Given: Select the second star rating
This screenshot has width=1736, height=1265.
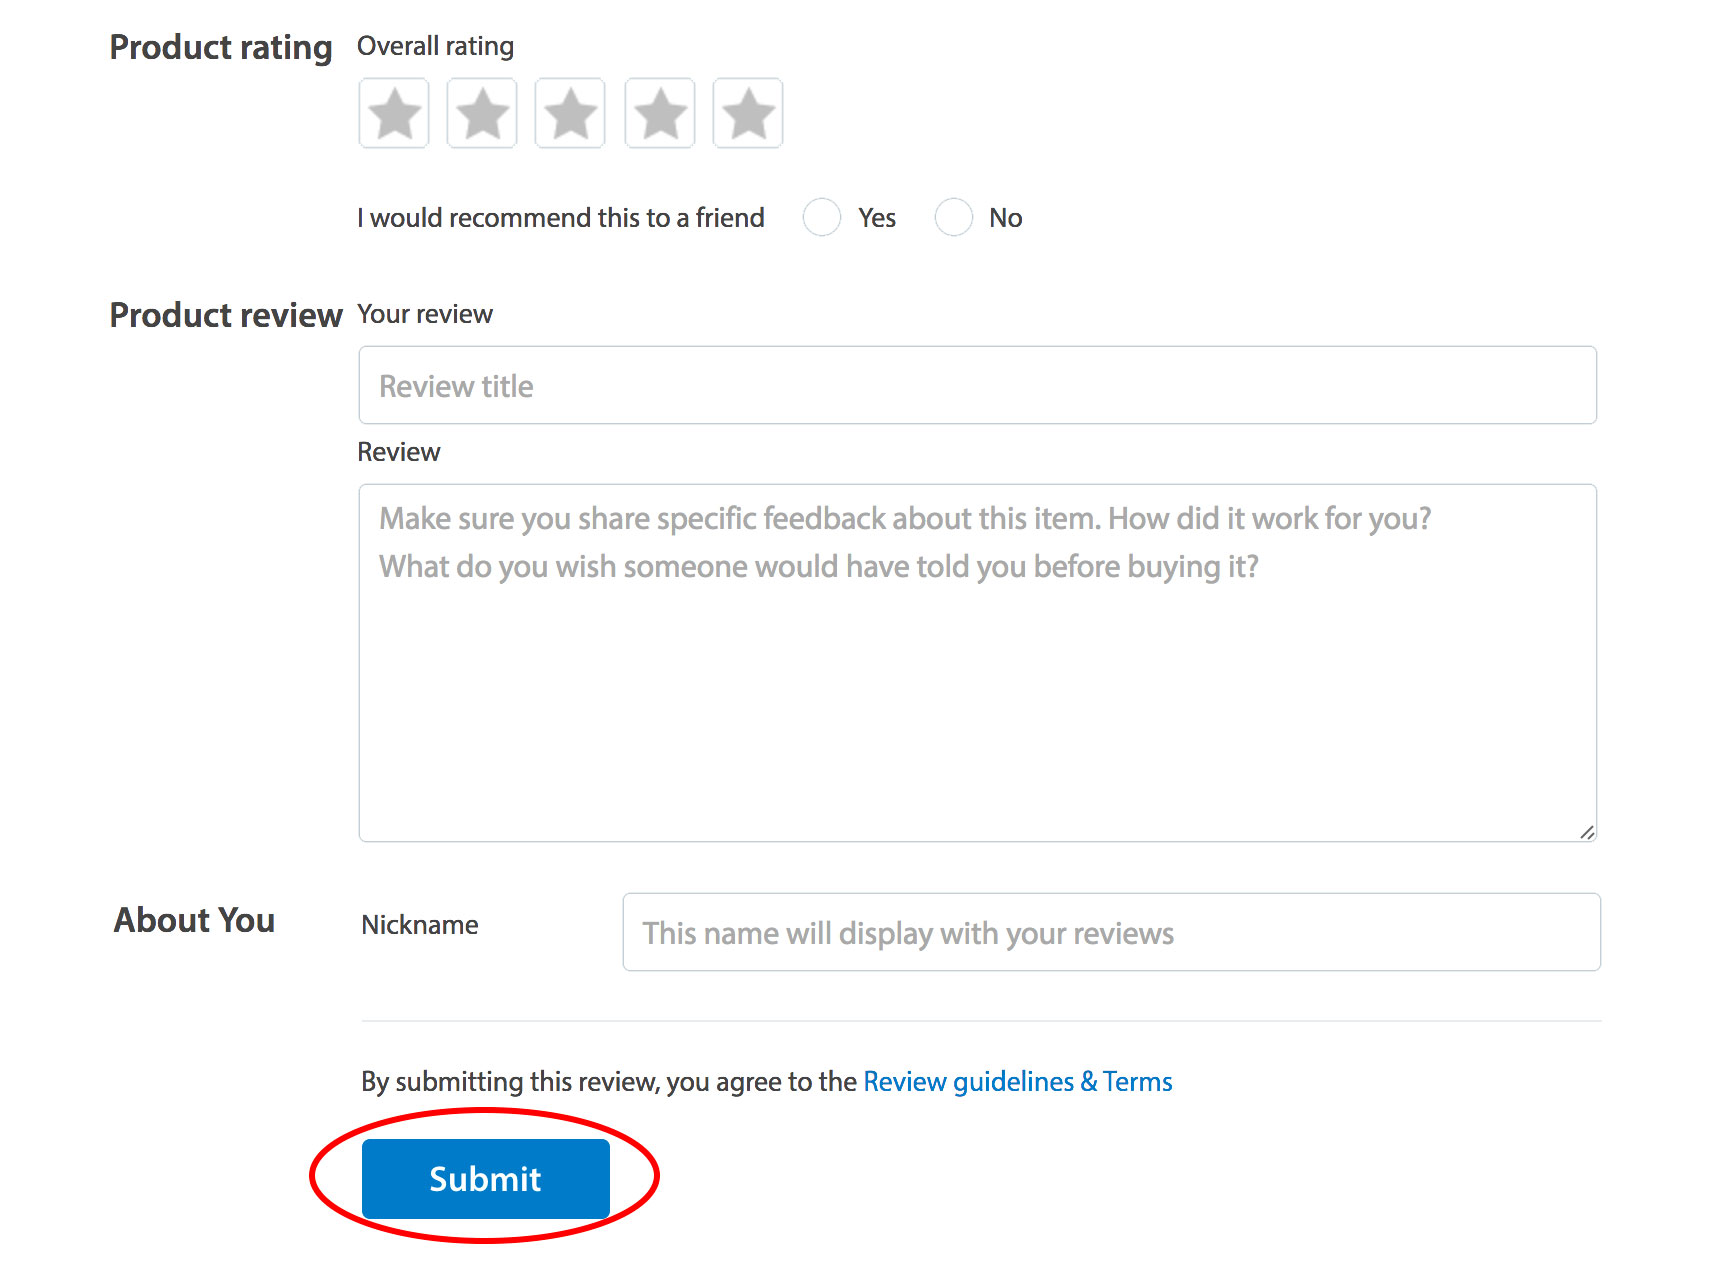Looking at the screenshot, I should pyautogui.click(x=482, y=113).
